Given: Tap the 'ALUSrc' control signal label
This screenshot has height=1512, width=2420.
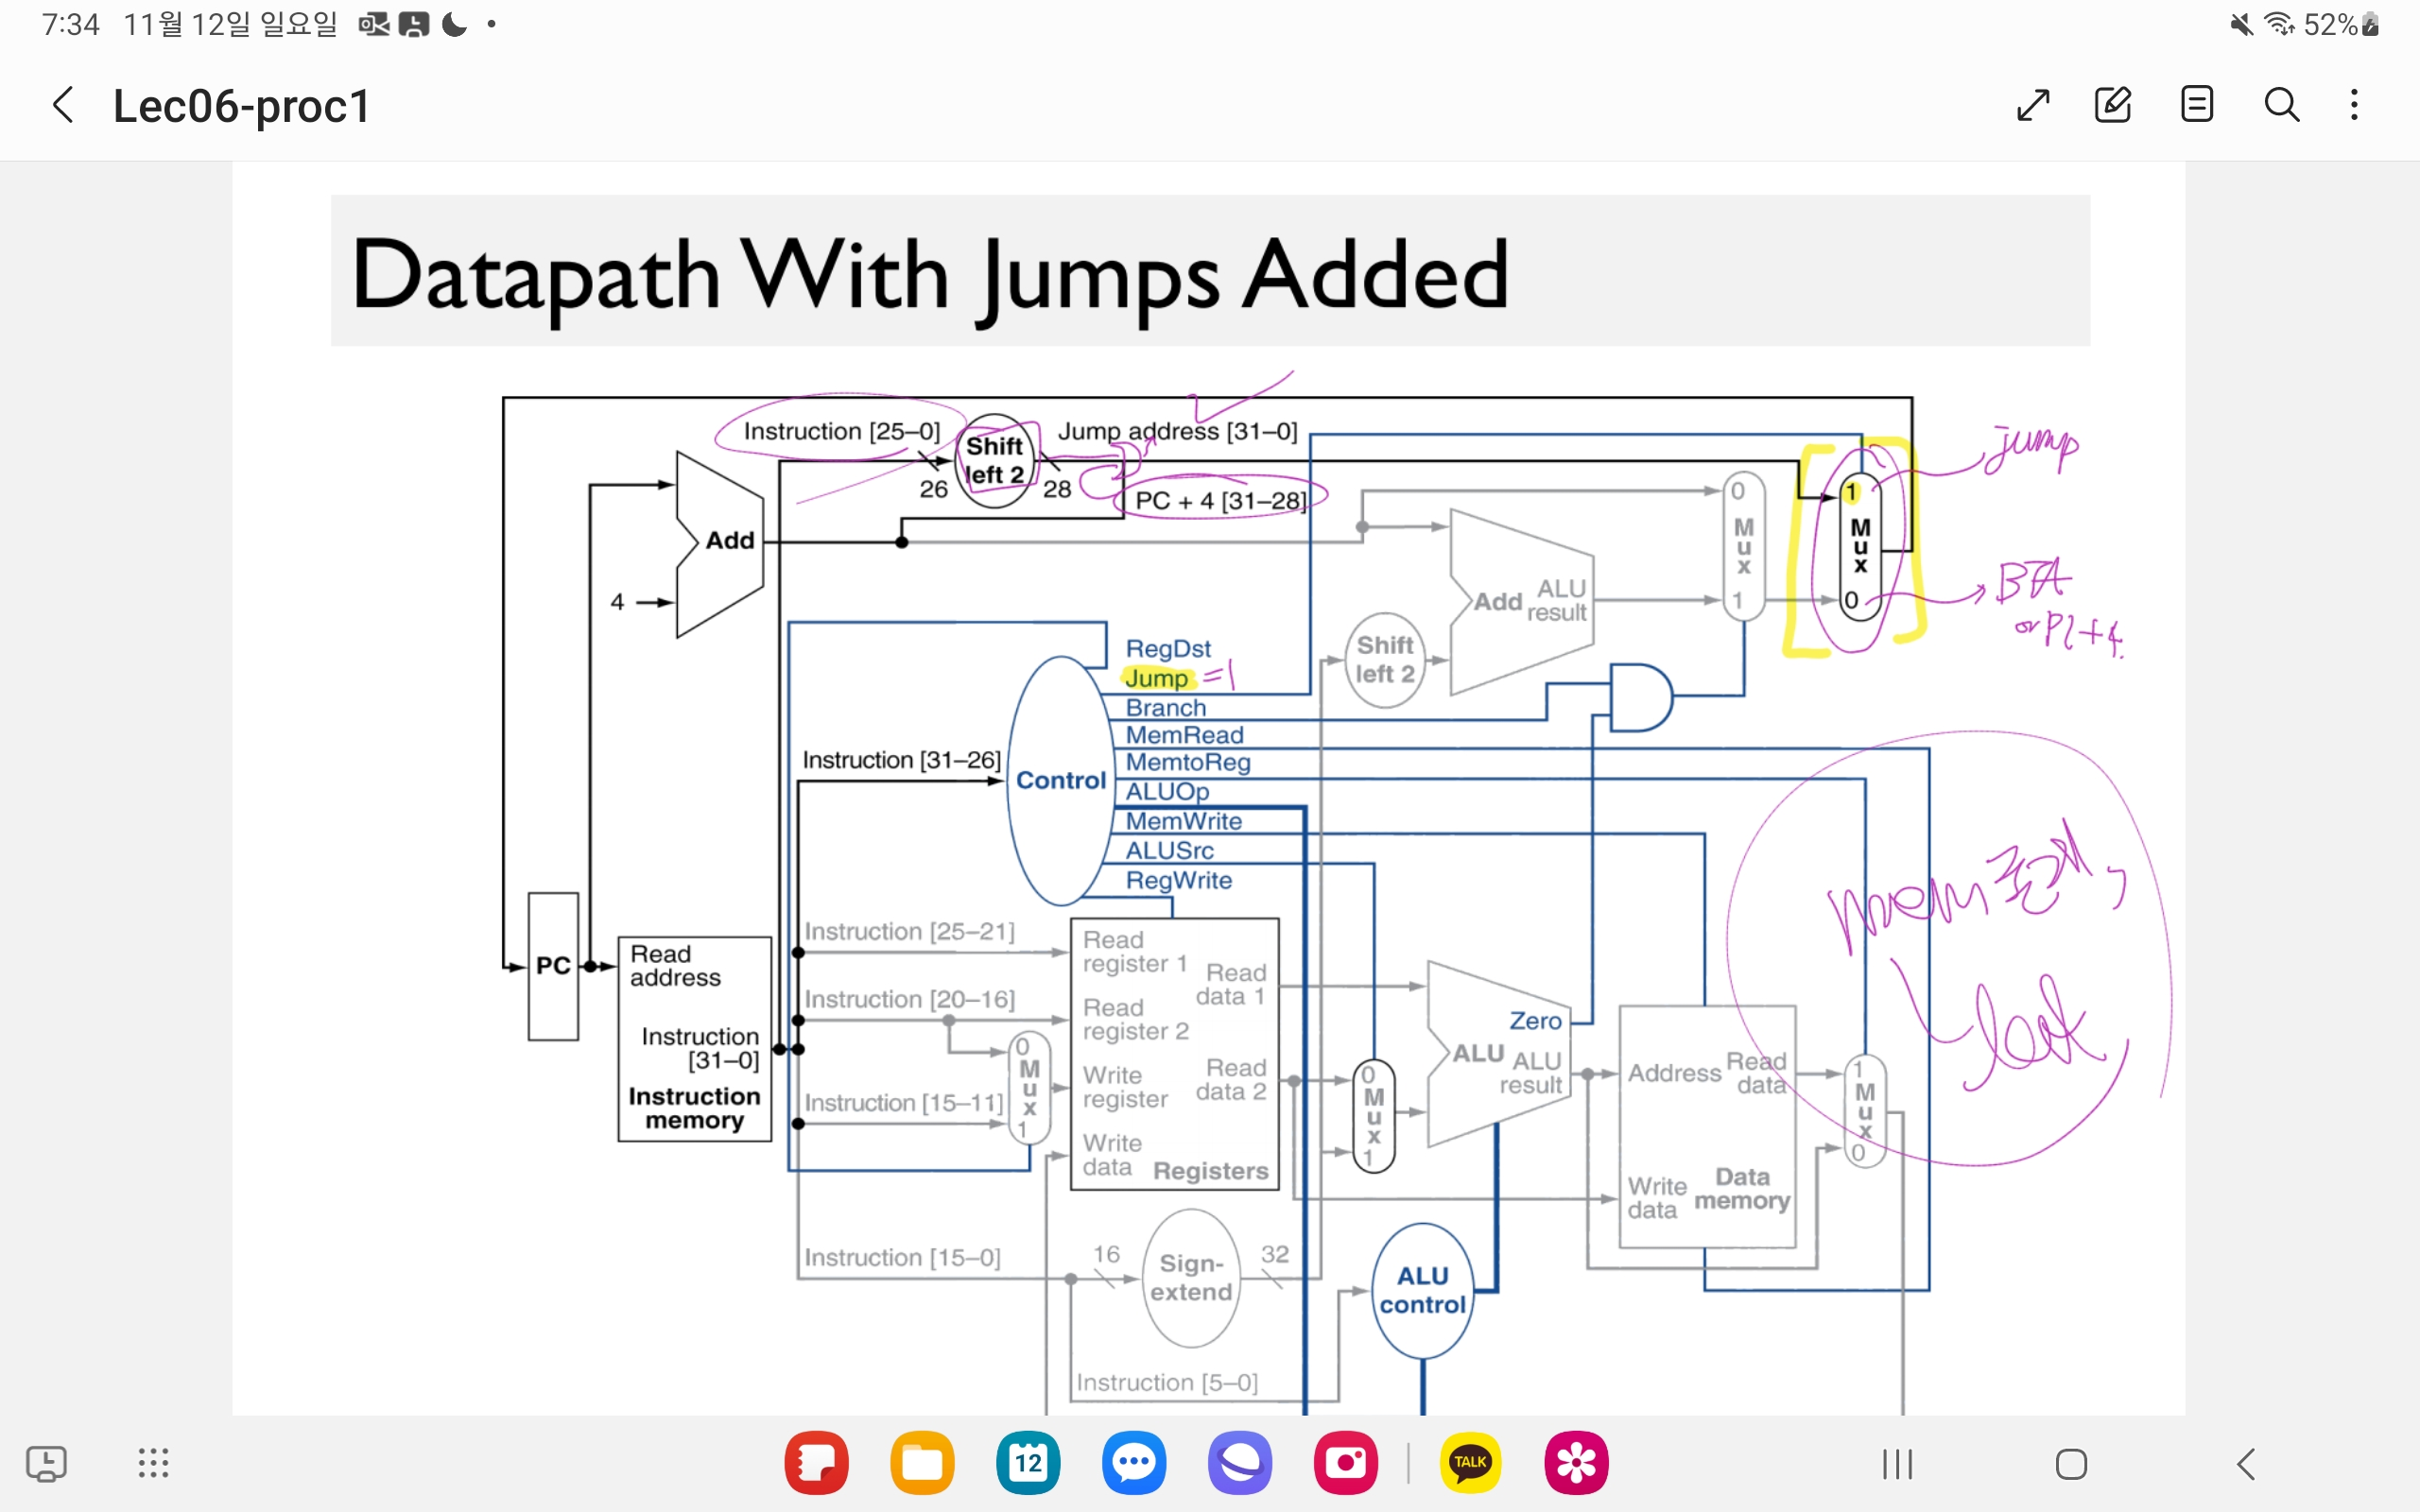Looking at the screenshot, I should tap(1169, 850).
